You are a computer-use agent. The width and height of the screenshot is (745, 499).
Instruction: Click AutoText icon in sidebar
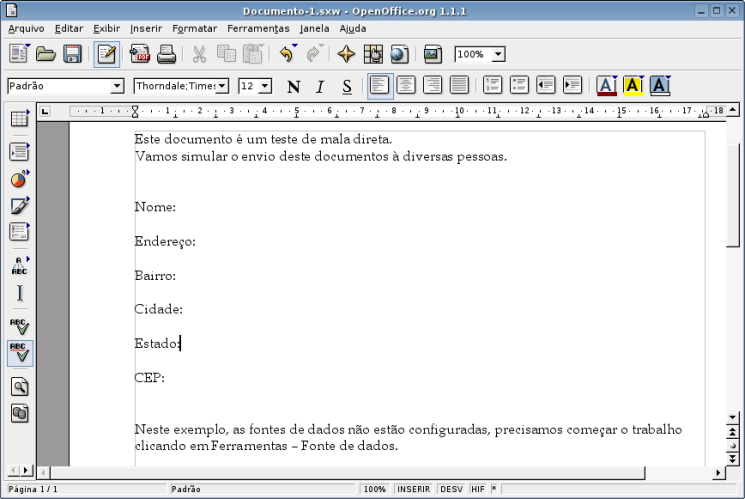(x=19, y=266)
